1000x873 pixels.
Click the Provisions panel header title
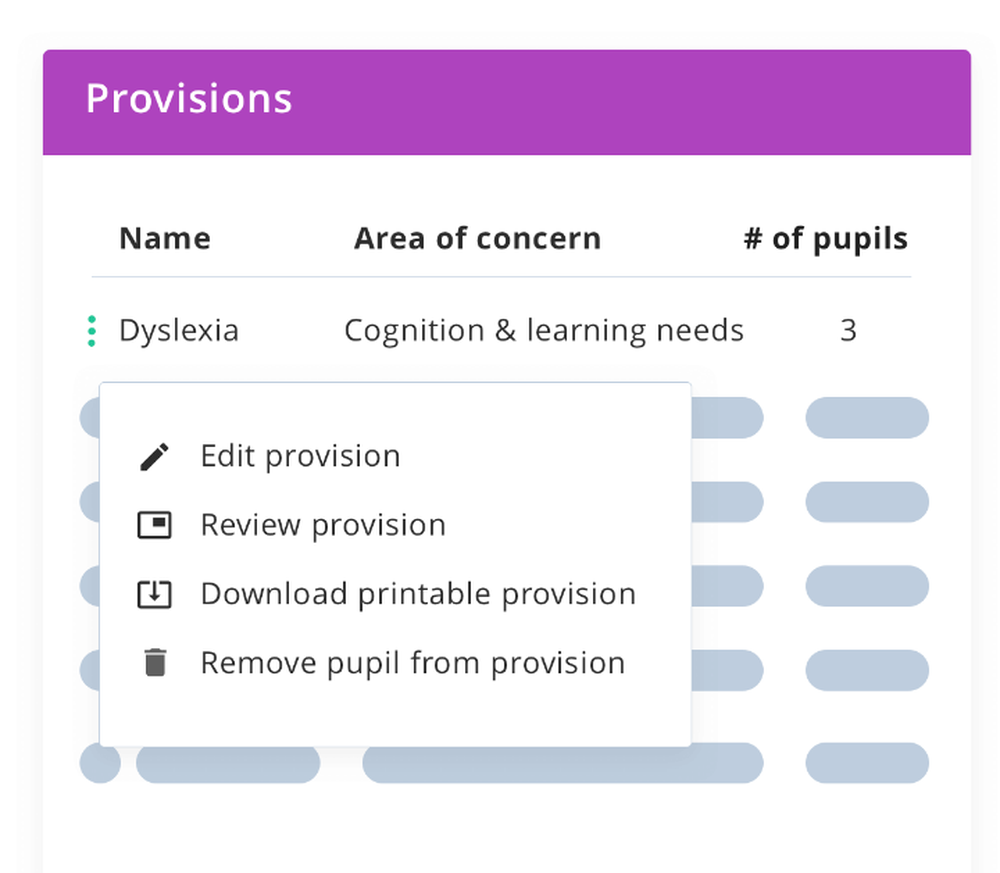tap(189, 99)
